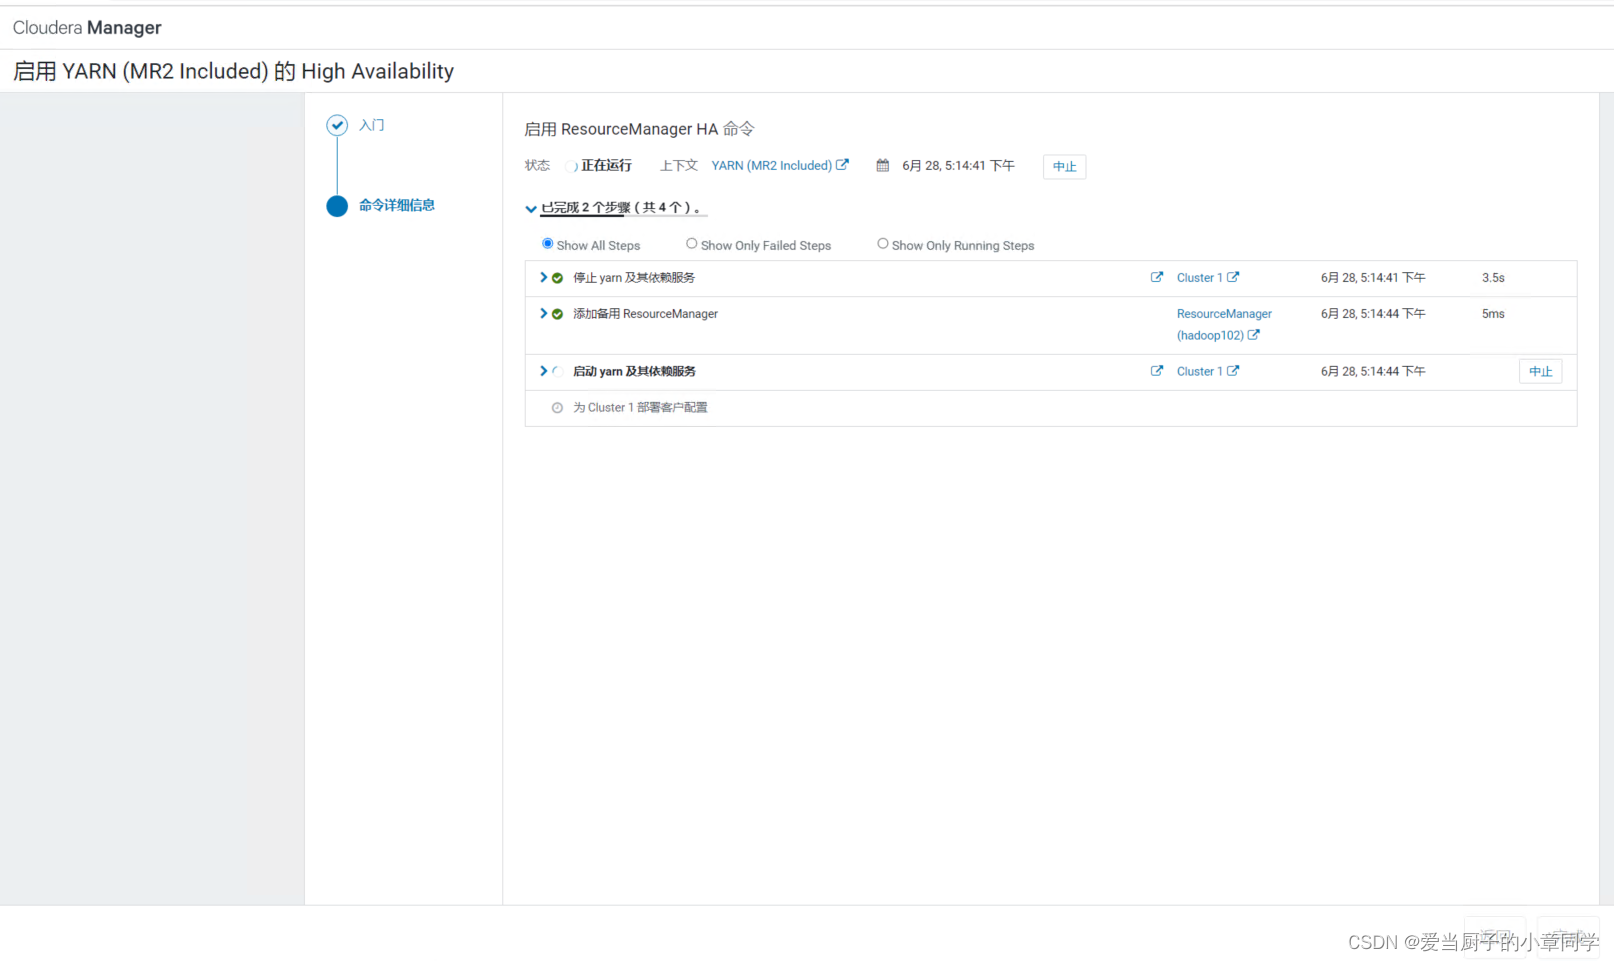This screenshot has width=1614, height=961.
Task: Click the 正在运行 status text
Action: 606,166
